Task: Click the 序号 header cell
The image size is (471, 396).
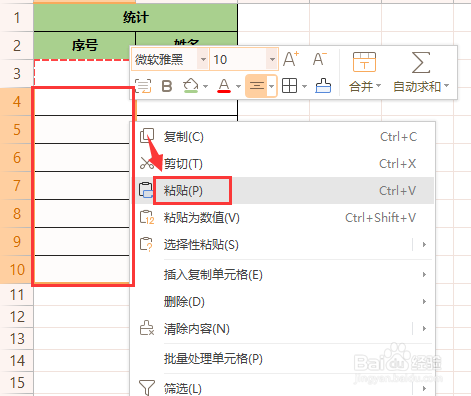Action: [85, 46]
